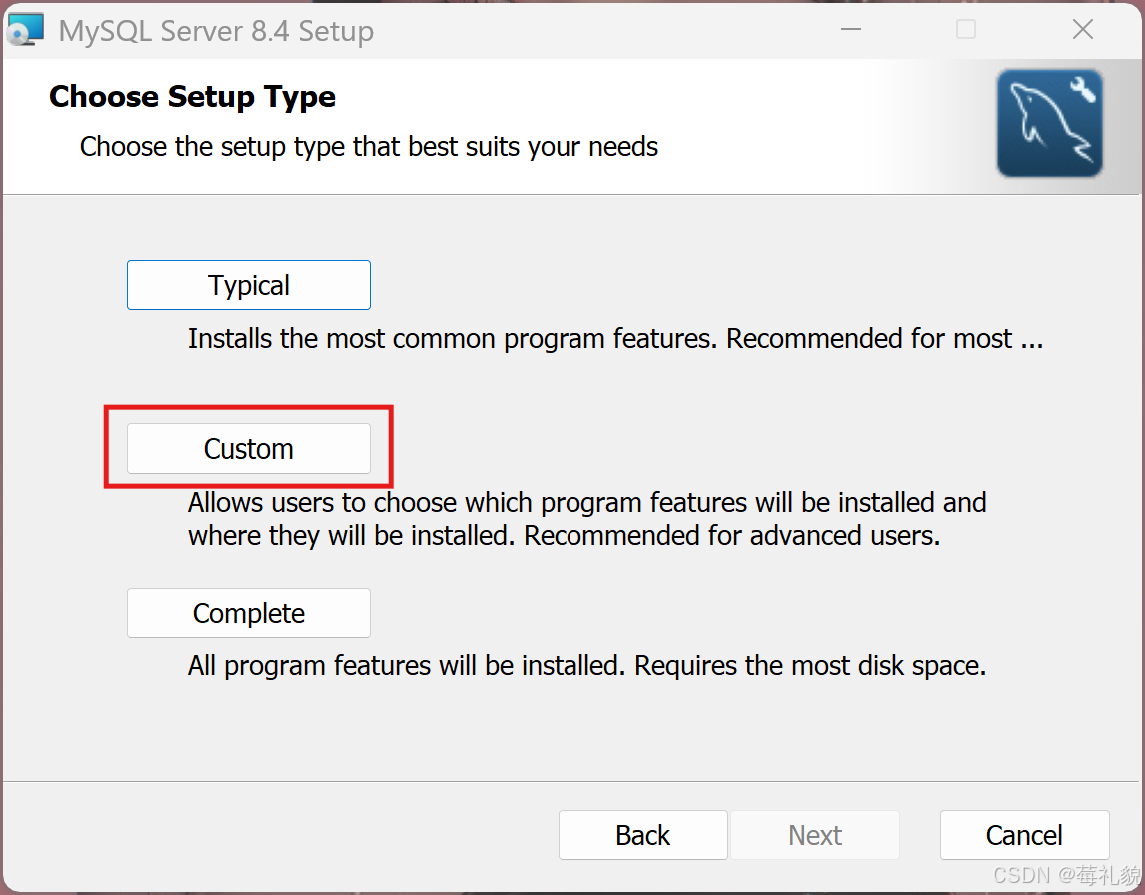Click the 'Choose Setup Type' heading
The width and height of the screenshot is (1145, 895).
pos(192,97)
